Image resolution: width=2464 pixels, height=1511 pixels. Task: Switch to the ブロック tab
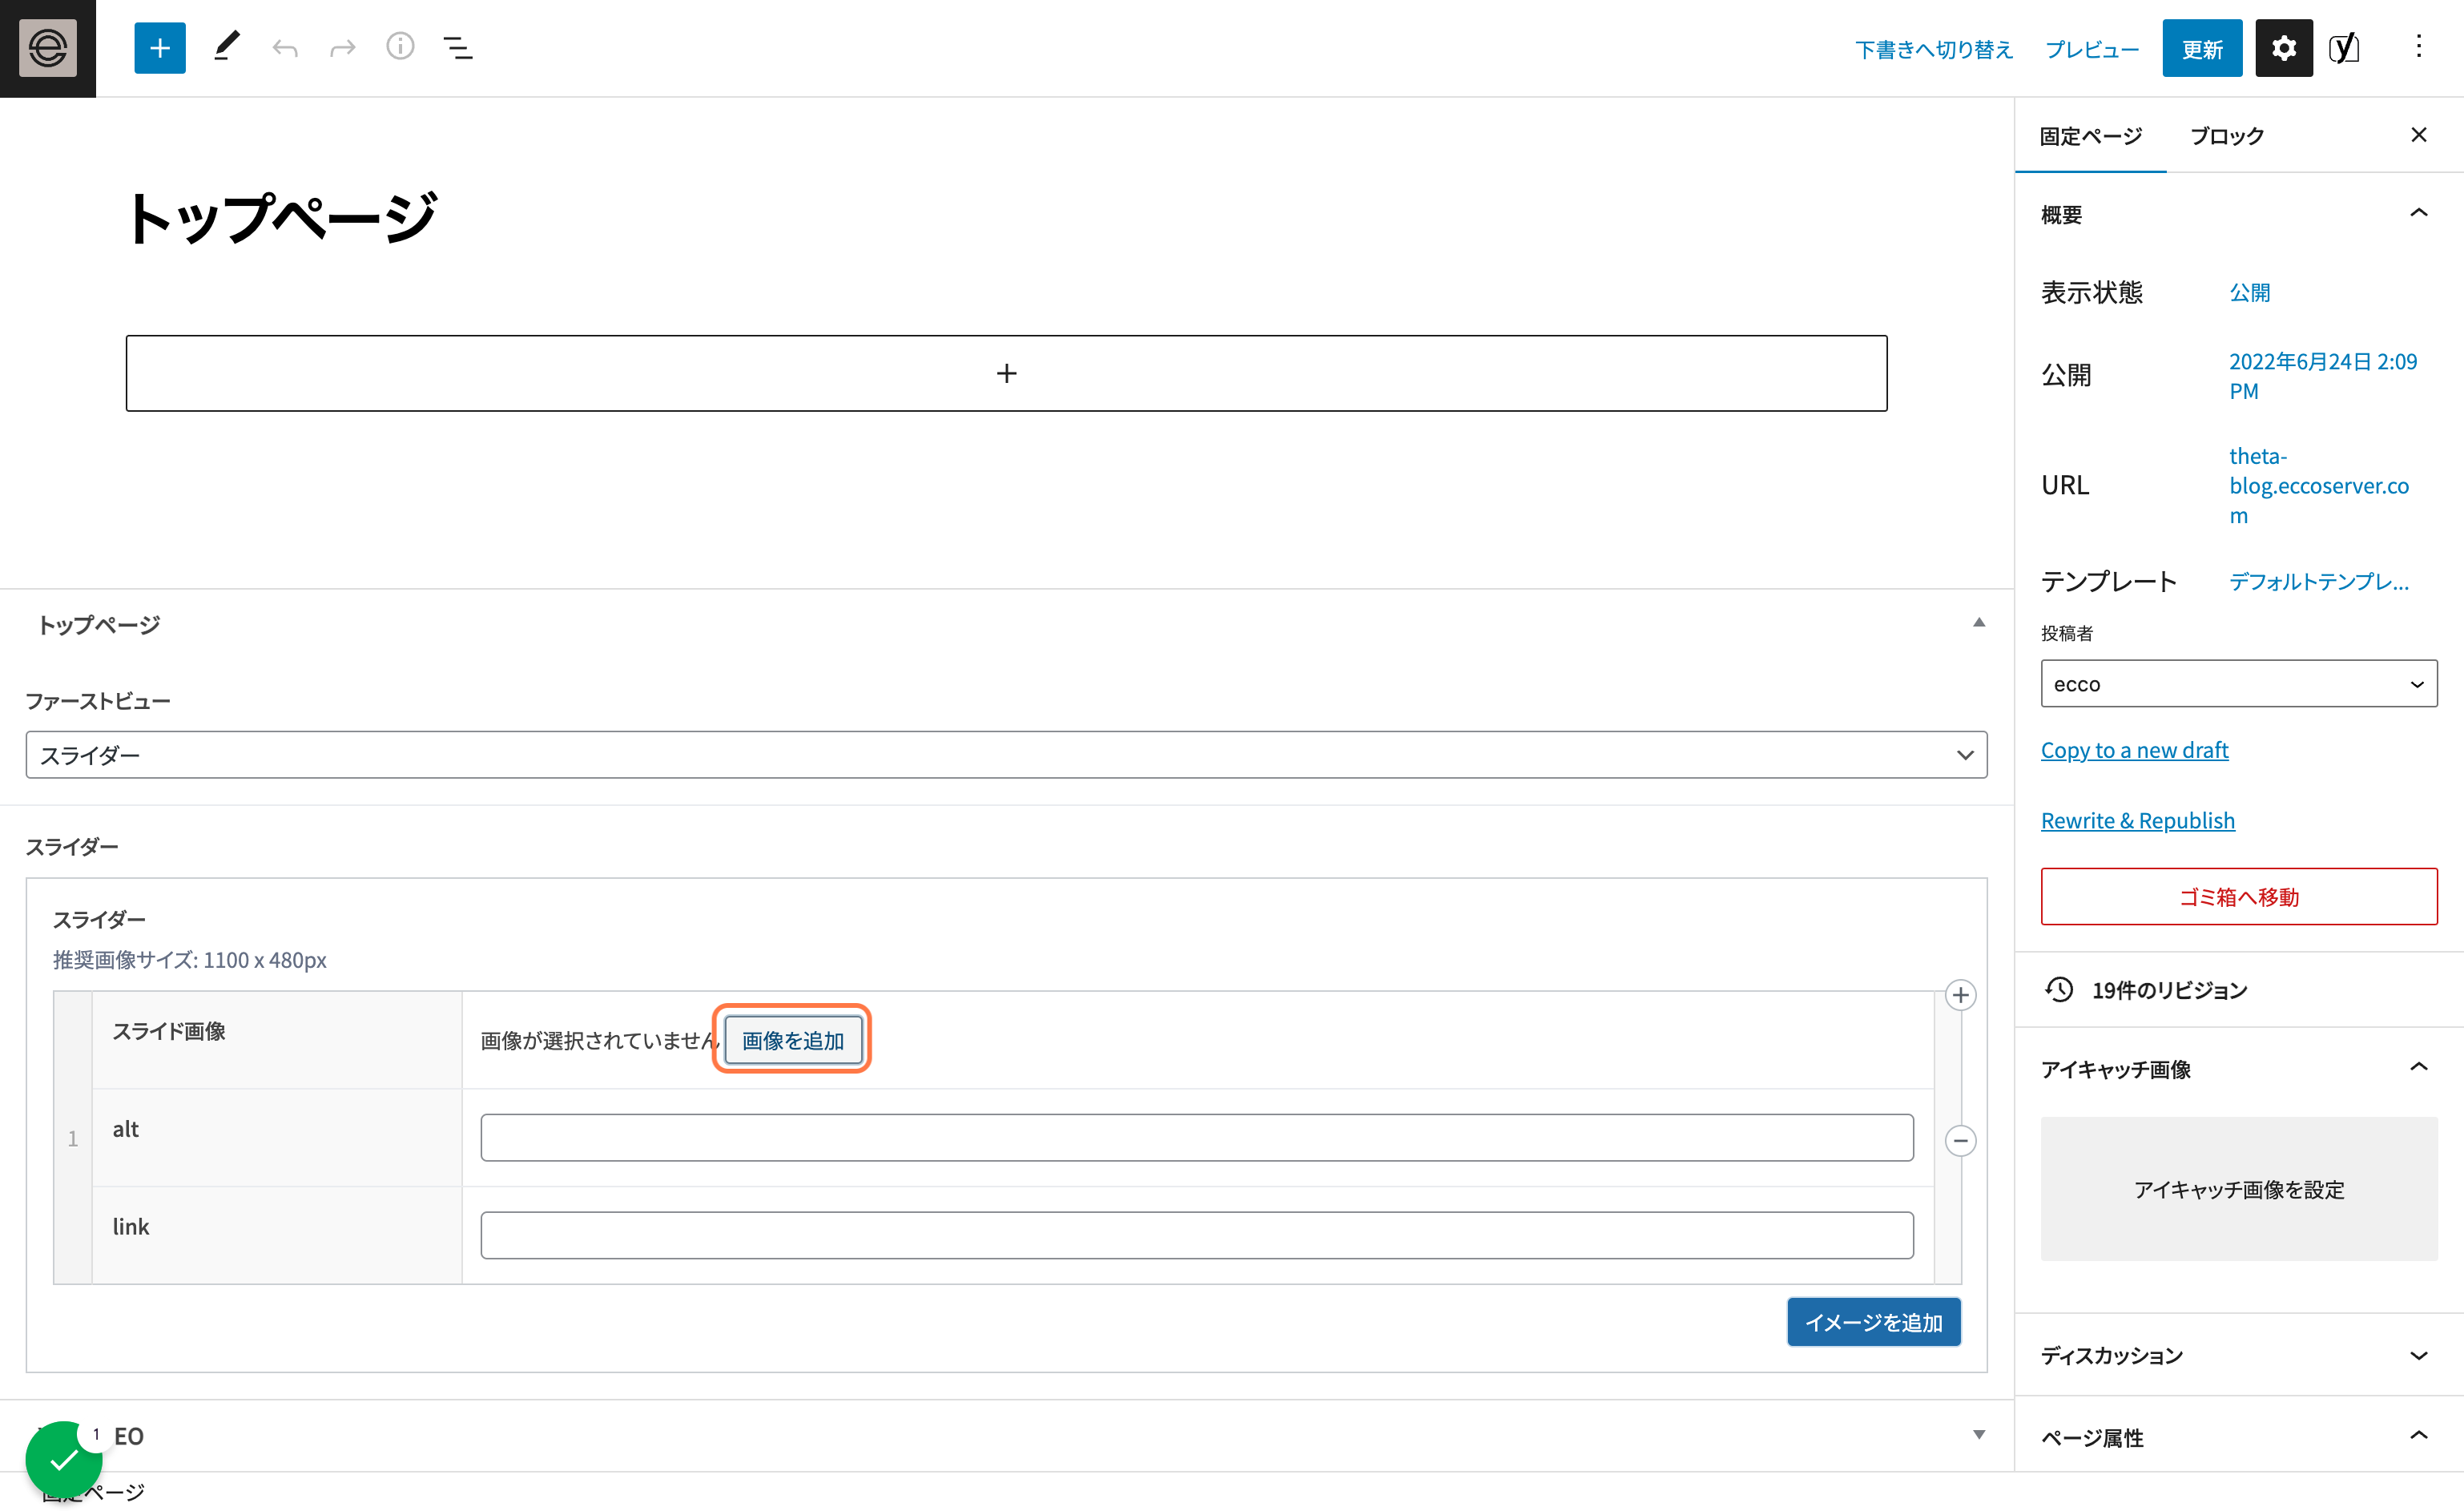(x=2227, y=136)
